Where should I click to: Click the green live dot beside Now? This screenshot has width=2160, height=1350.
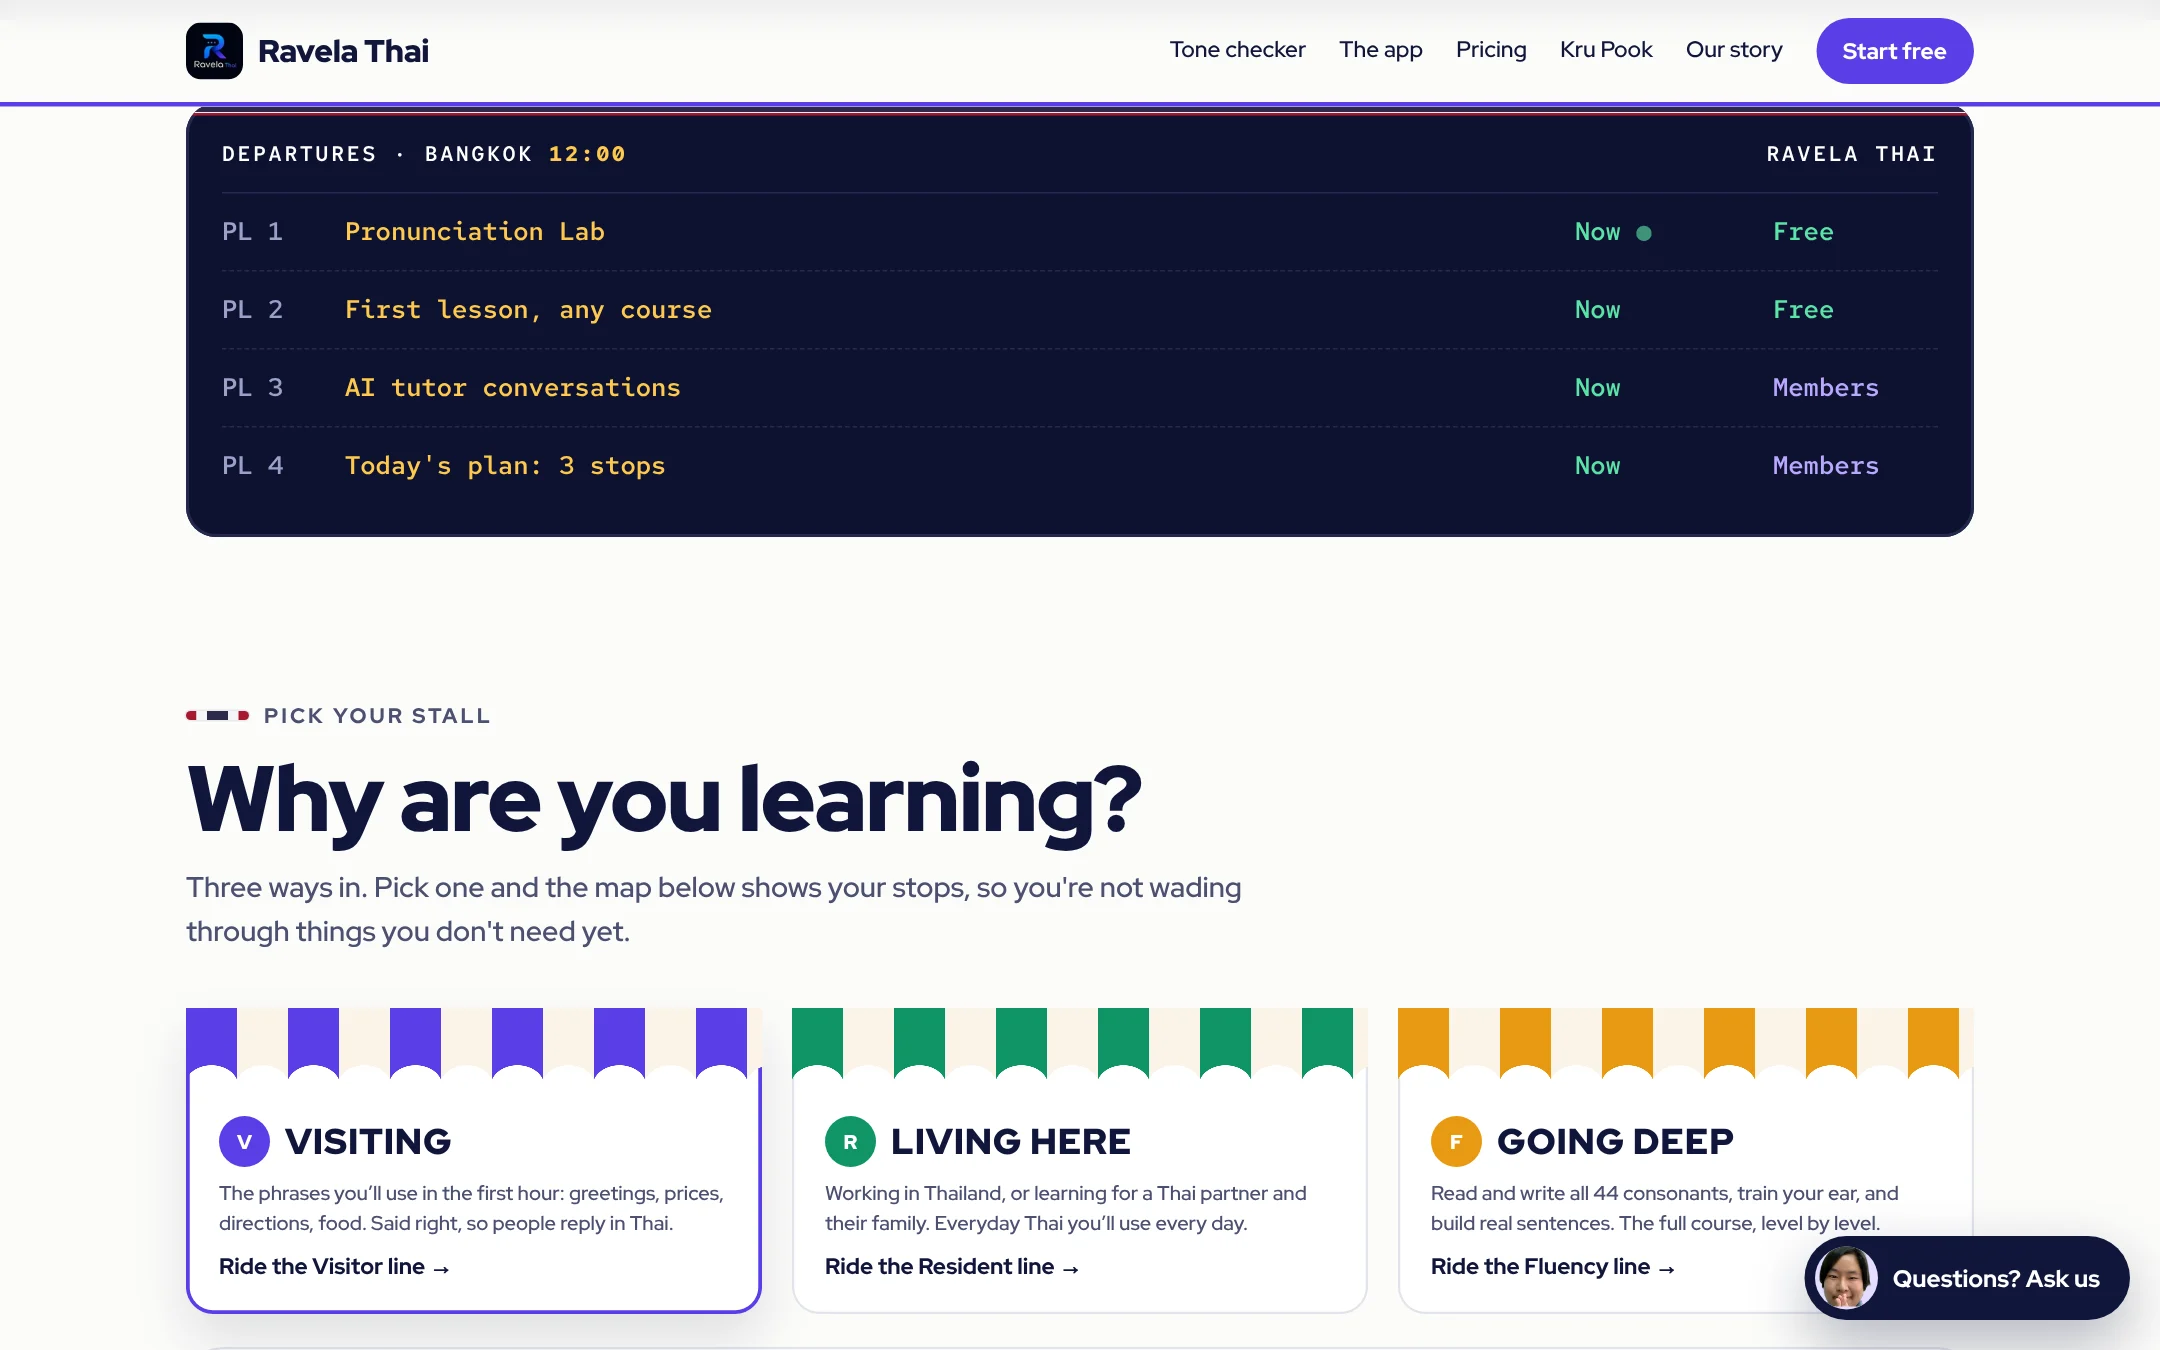(1644, 233)
